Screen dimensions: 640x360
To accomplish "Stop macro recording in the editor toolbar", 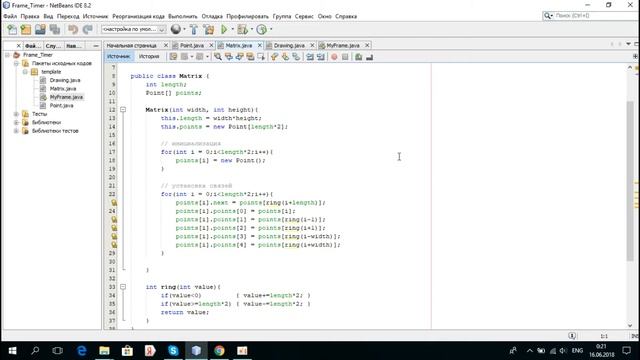I will point(345,57).
